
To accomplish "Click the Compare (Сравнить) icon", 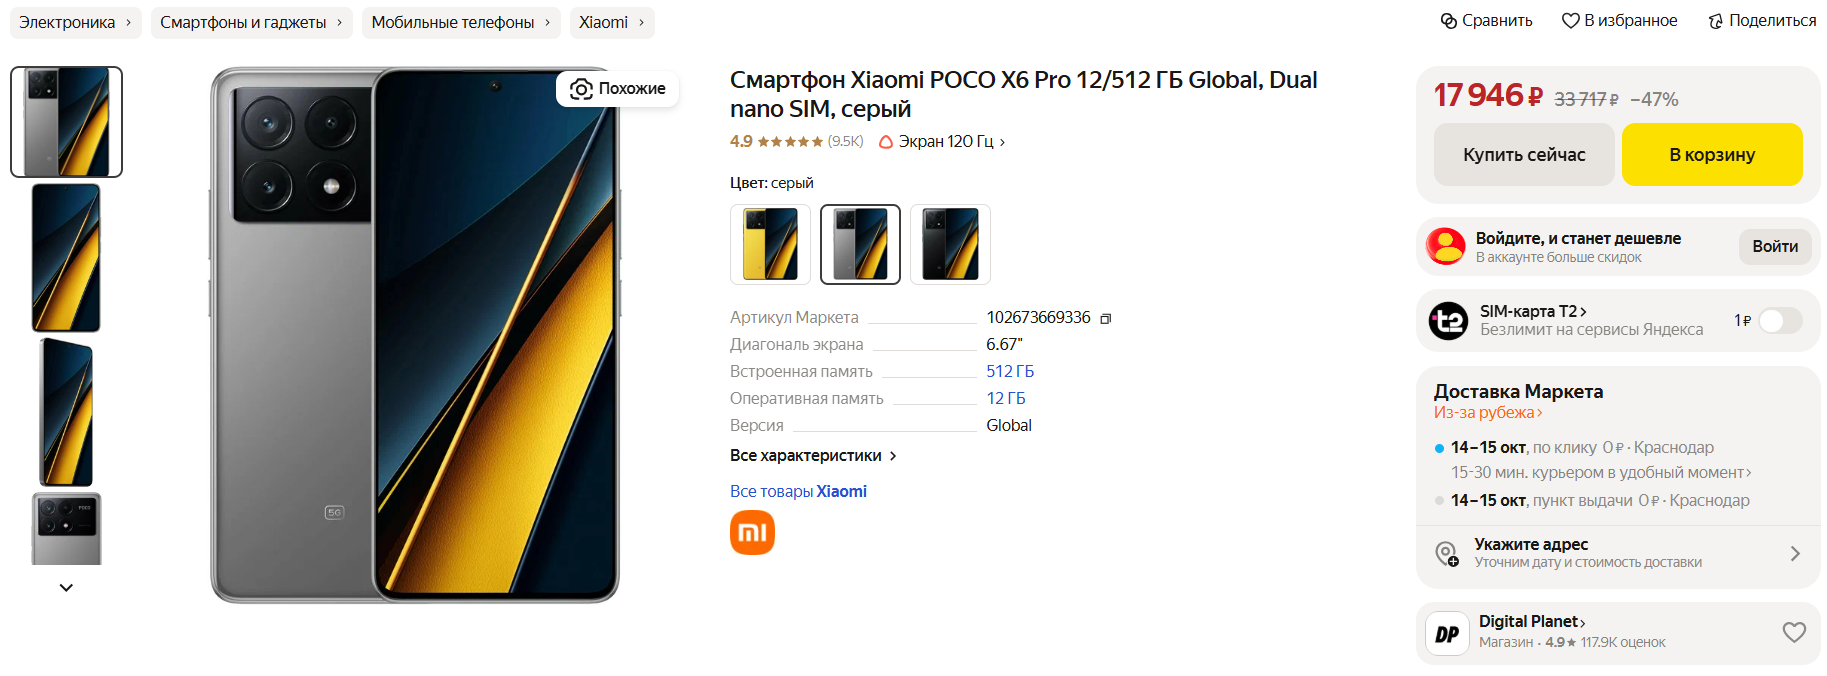I will (1448, 21).
